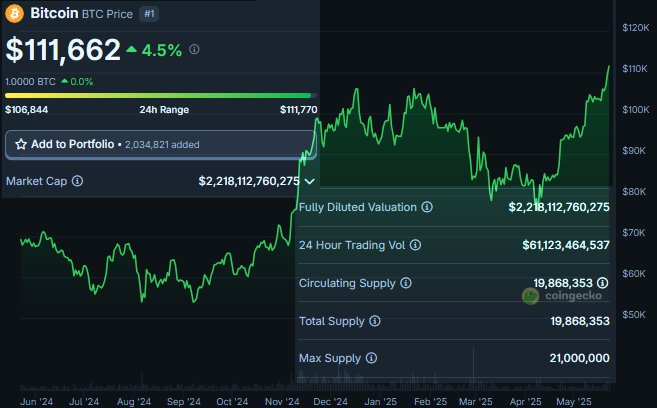Screen dimensions: 657x408
Task: Click the Feb '25 date axis label
Action: click(430, 402)
